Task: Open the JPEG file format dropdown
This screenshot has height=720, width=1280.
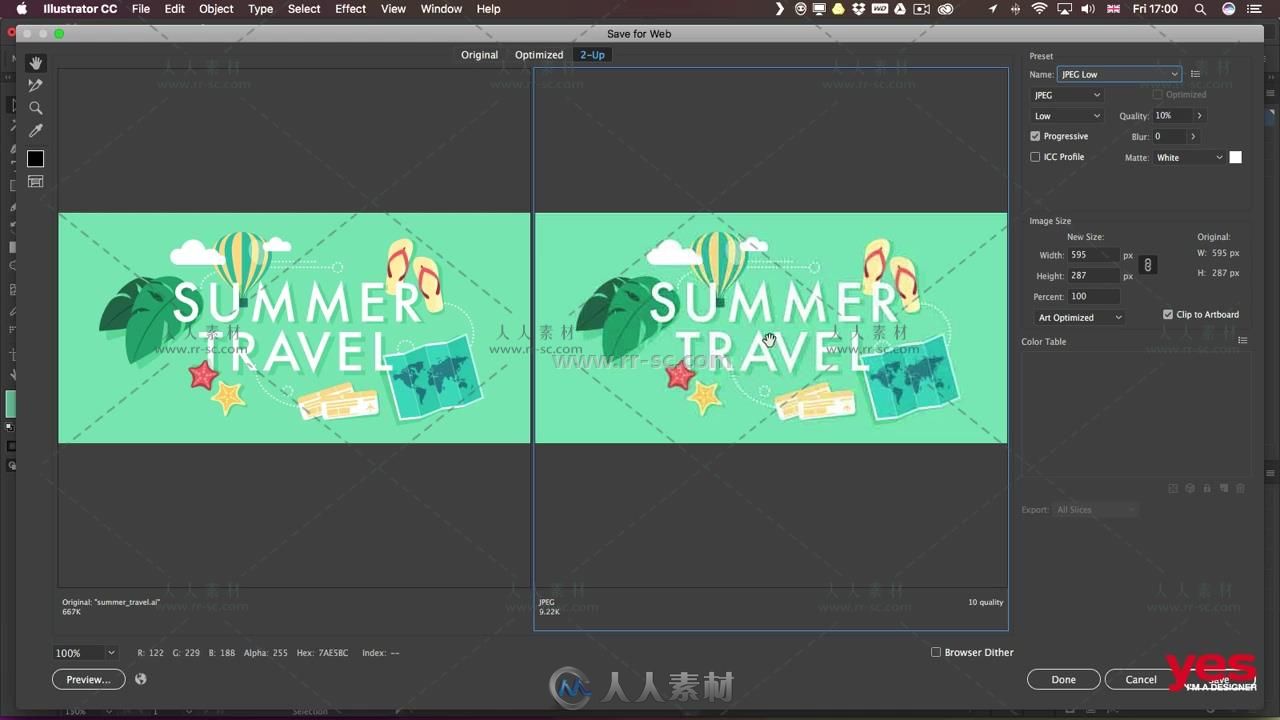Action: (x=1067, y=95)
